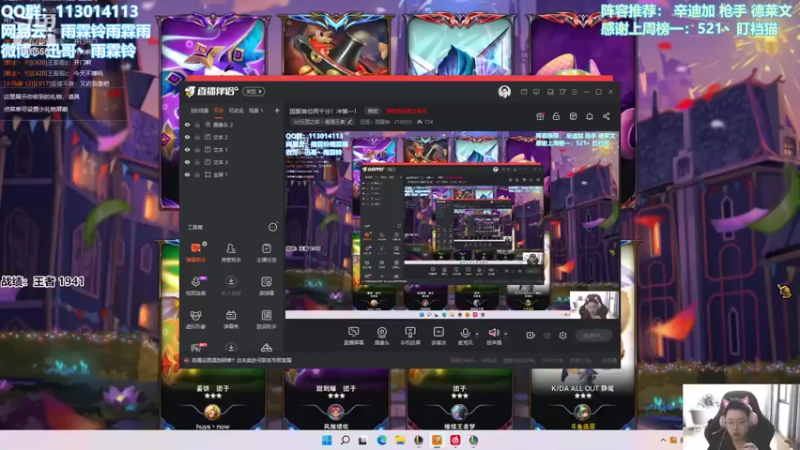Open the mail icon in title bar
800x450 pixels.
point(524,92)
